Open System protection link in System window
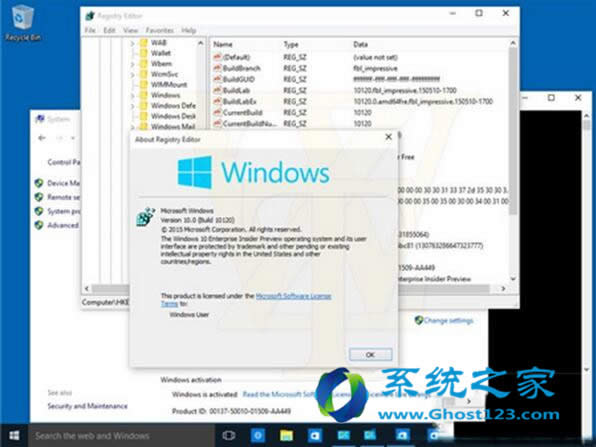Screen dimensions: 596x447 [63, 211]
